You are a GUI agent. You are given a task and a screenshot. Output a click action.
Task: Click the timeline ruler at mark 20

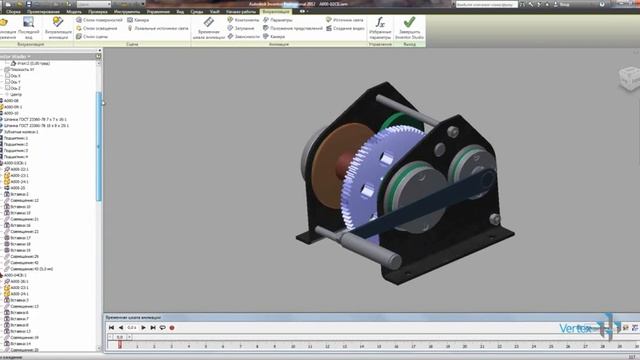click(465, 346)
